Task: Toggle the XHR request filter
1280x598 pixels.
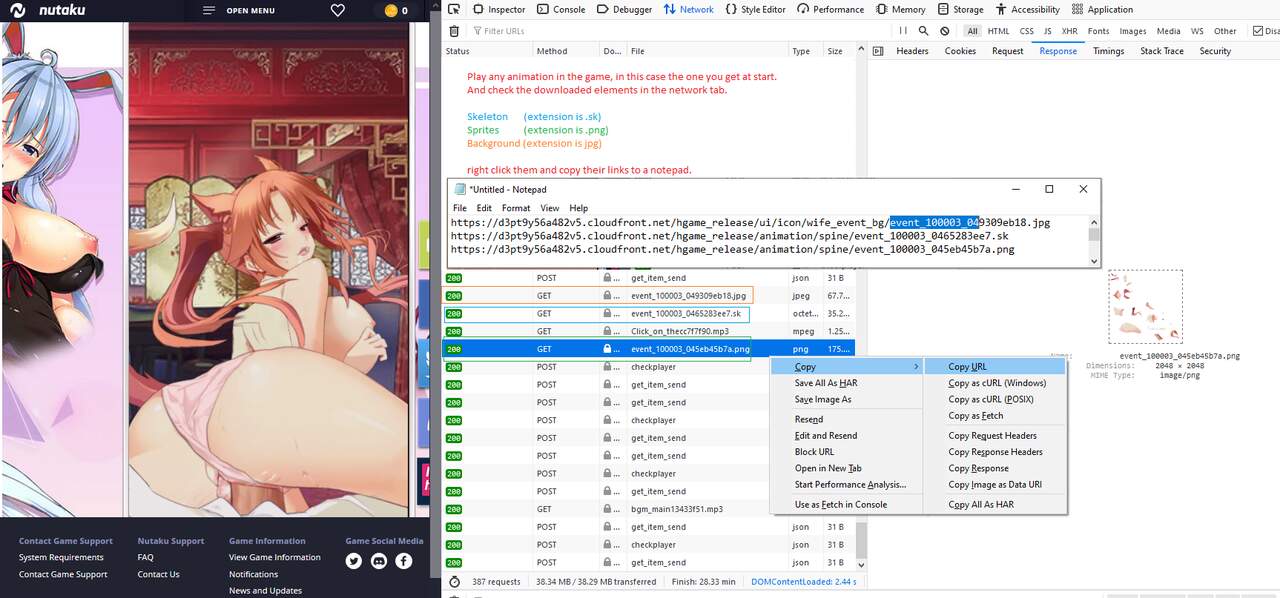Action: coord(1069,31)
